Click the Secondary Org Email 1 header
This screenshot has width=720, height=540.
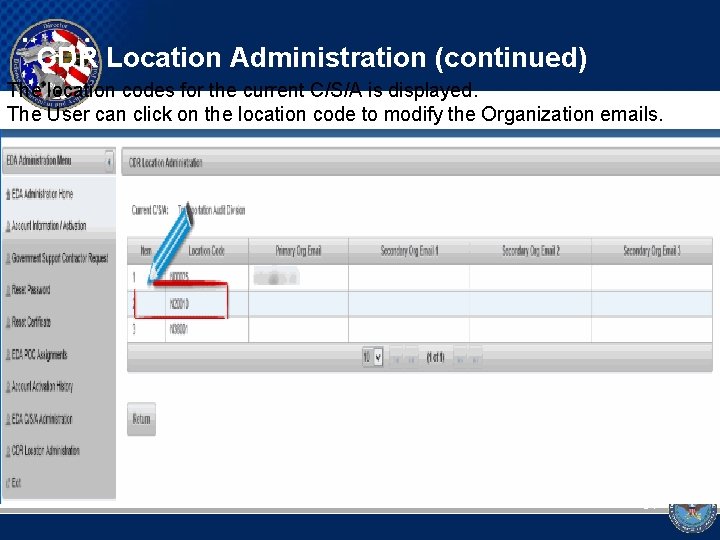(x=410, y=251)
